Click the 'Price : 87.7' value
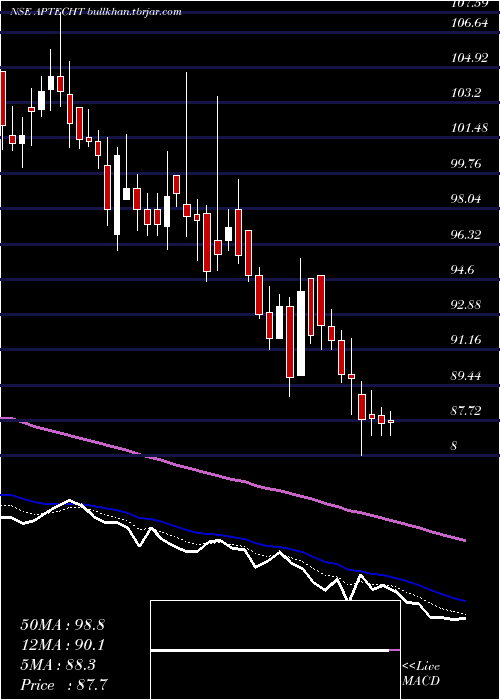500x700 pixels. coord(63,685)
